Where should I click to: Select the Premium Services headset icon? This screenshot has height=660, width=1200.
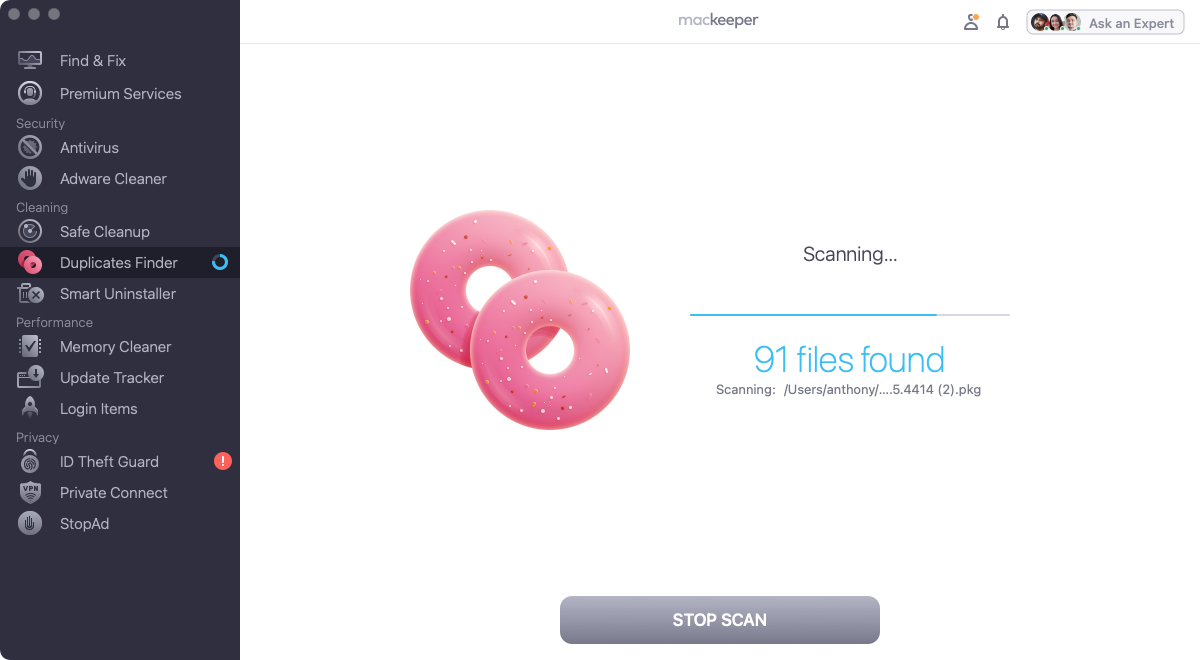coord(30,93)
